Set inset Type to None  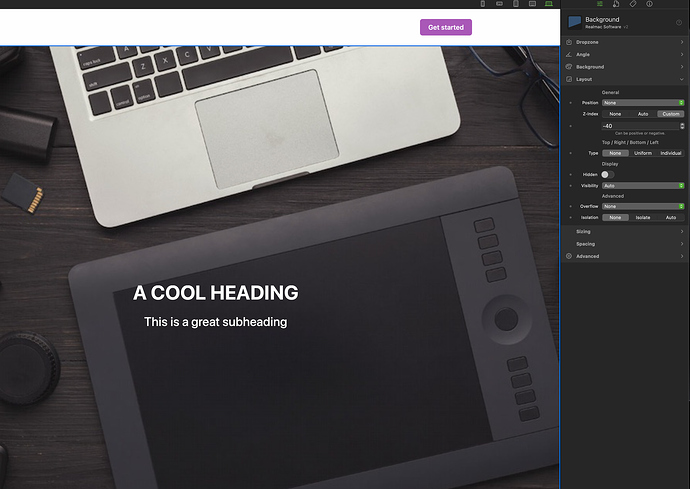[x=615, y=153]
